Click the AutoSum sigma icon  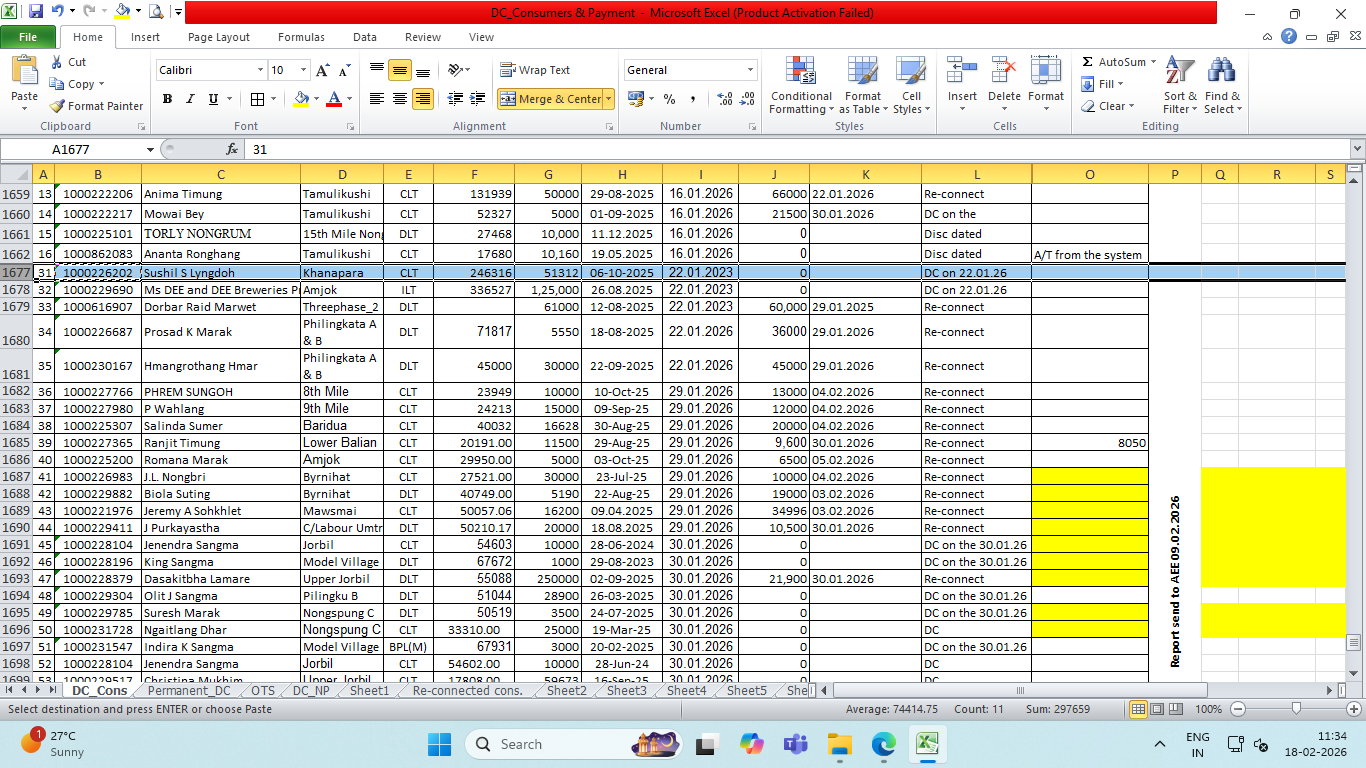coord(1088,62)
